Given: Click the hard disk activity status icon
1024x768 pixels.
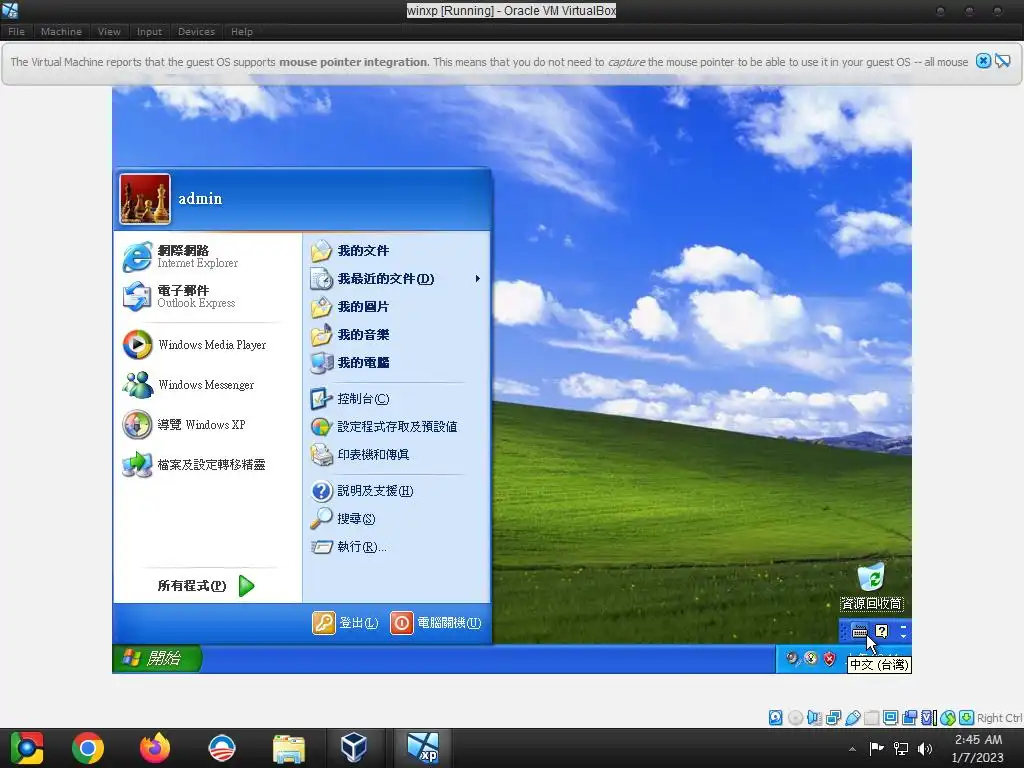Looking at the screenshot, I should (x=775, y=718).
